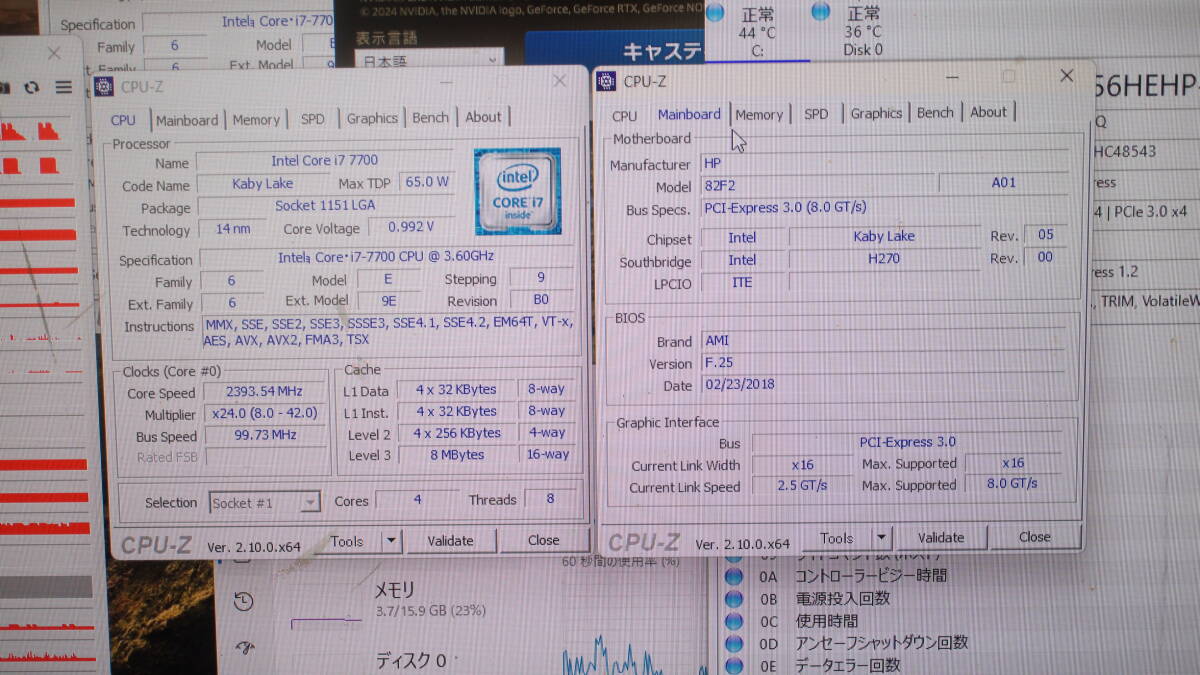Image resolution: width=1200 pixels, height=675 pixels.
Task: Open the Memory tab in the right CPU-Z window
Action: point(759,115)
